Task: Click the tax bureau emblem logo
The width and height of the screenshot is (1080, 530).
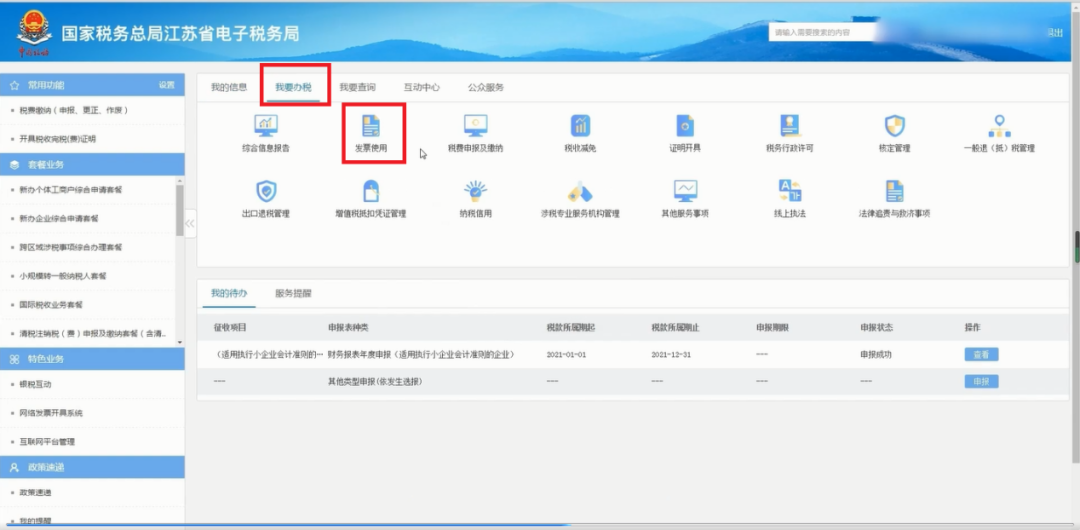Action: tap(34, 32)
